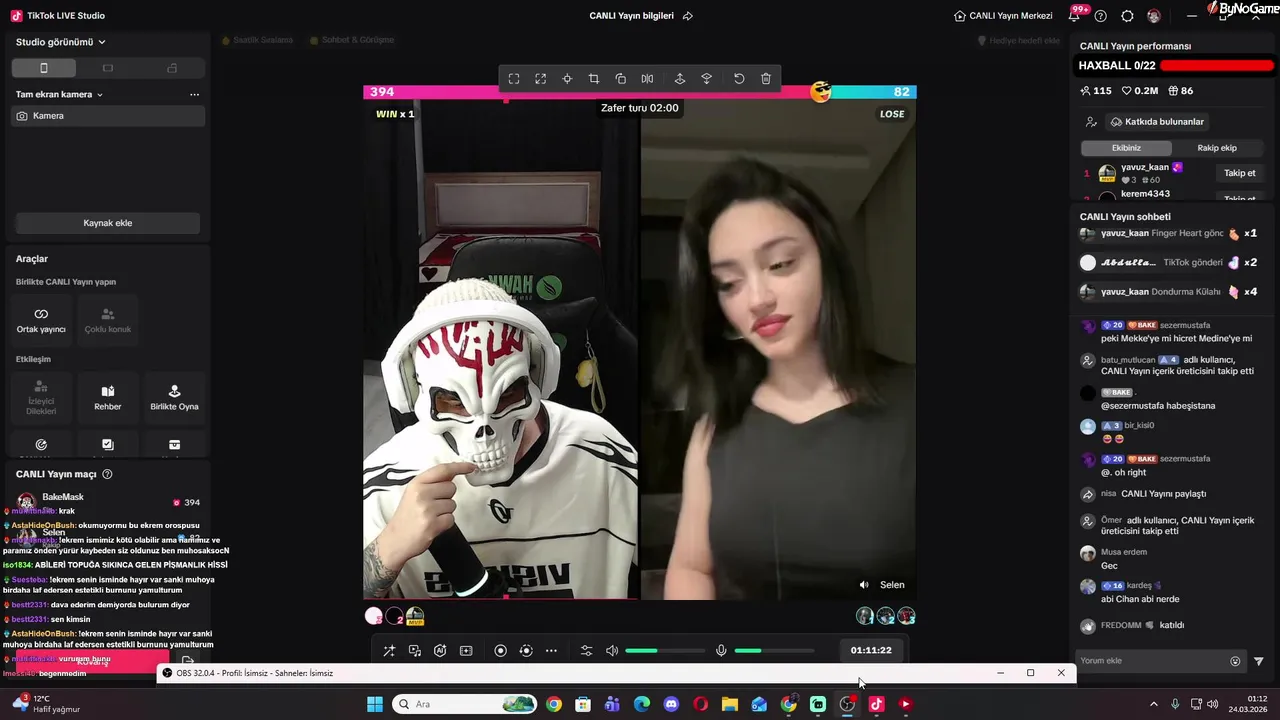This screenshot has width=1280, height=720.
Task: Follow yavuz_kaan with Takip et
Action: pos(1240,173)
